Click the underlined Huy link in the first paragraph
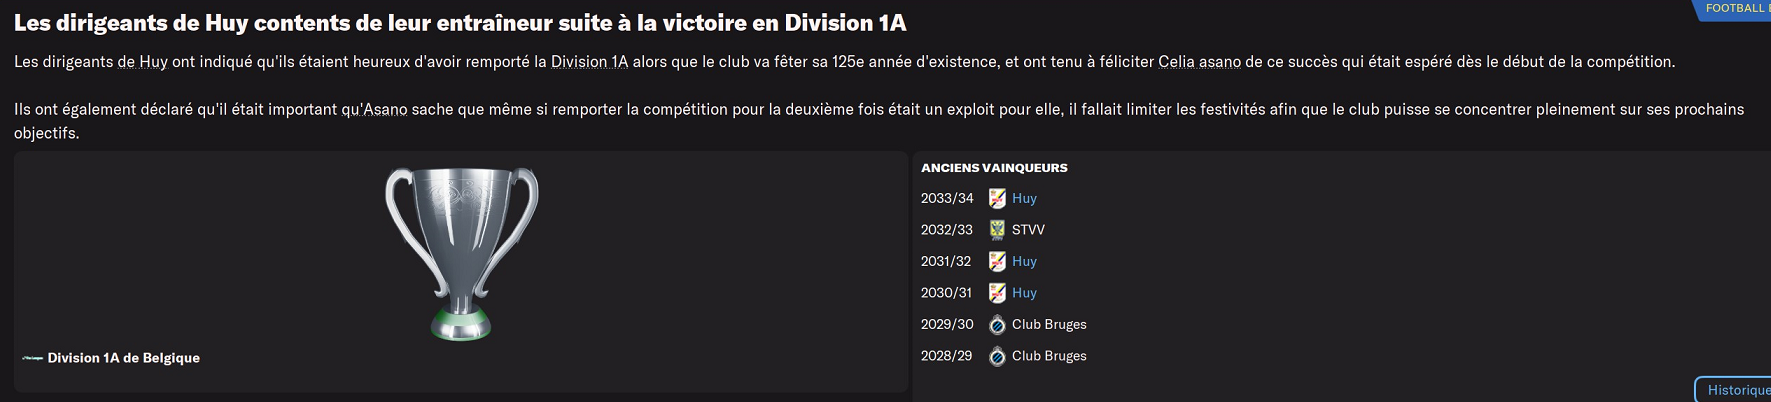This screenshot has width=1771, height=402. (153, 62)
